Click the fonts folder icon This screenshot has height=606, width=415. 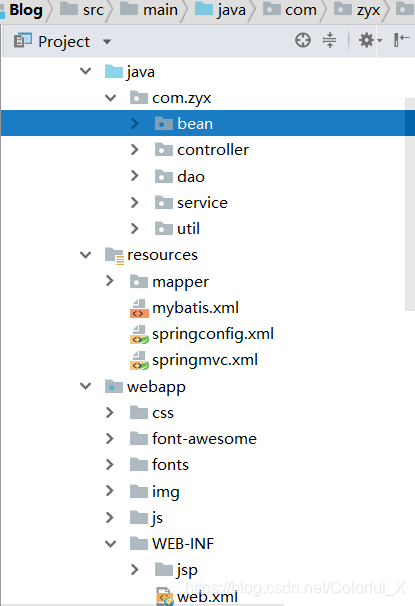(139, 465)
